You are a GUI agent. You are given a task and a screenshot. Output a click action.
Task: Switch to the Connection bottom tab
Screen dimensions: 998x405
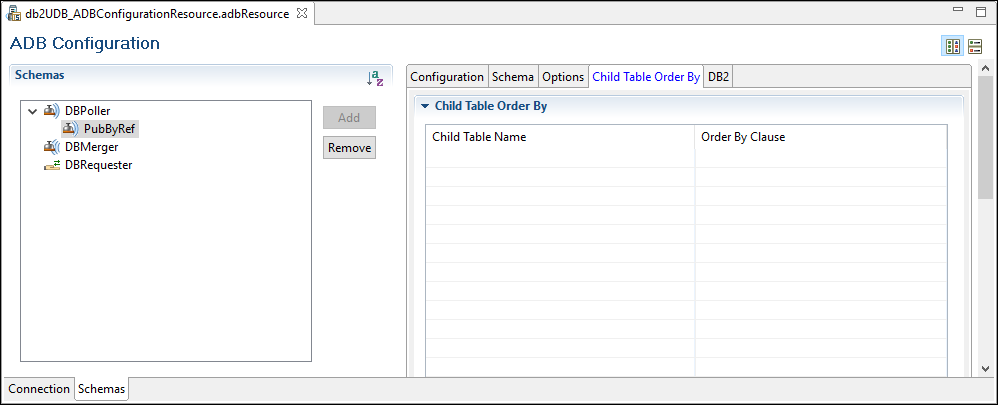[40, 389]
